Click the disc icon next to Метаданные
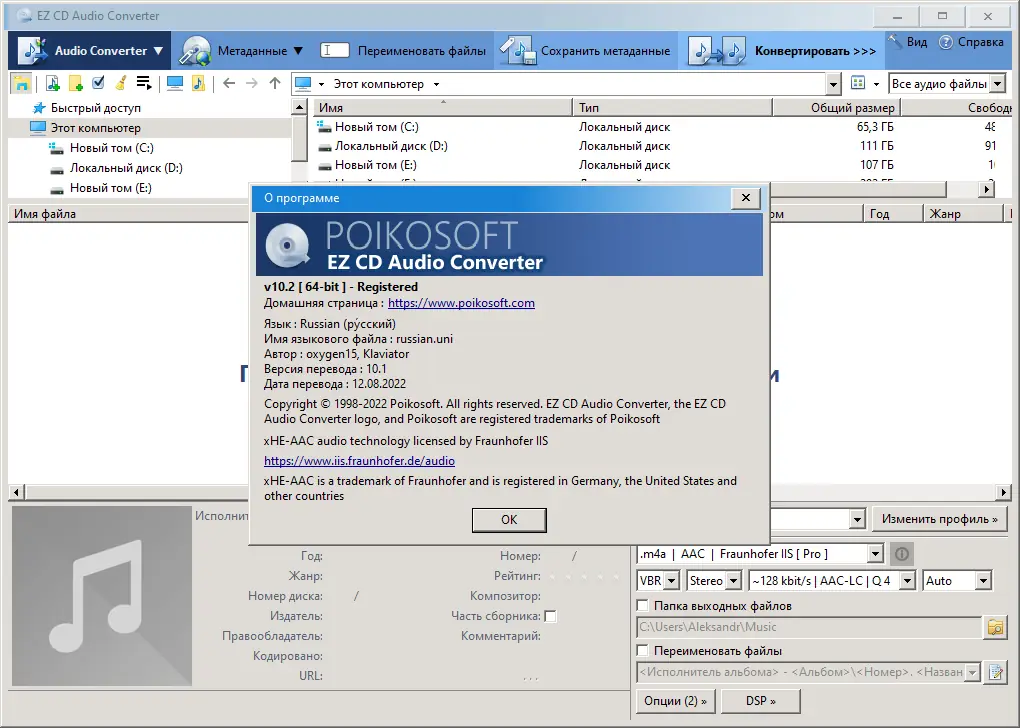Screen dimensions: 1020x728 (195, 51)
